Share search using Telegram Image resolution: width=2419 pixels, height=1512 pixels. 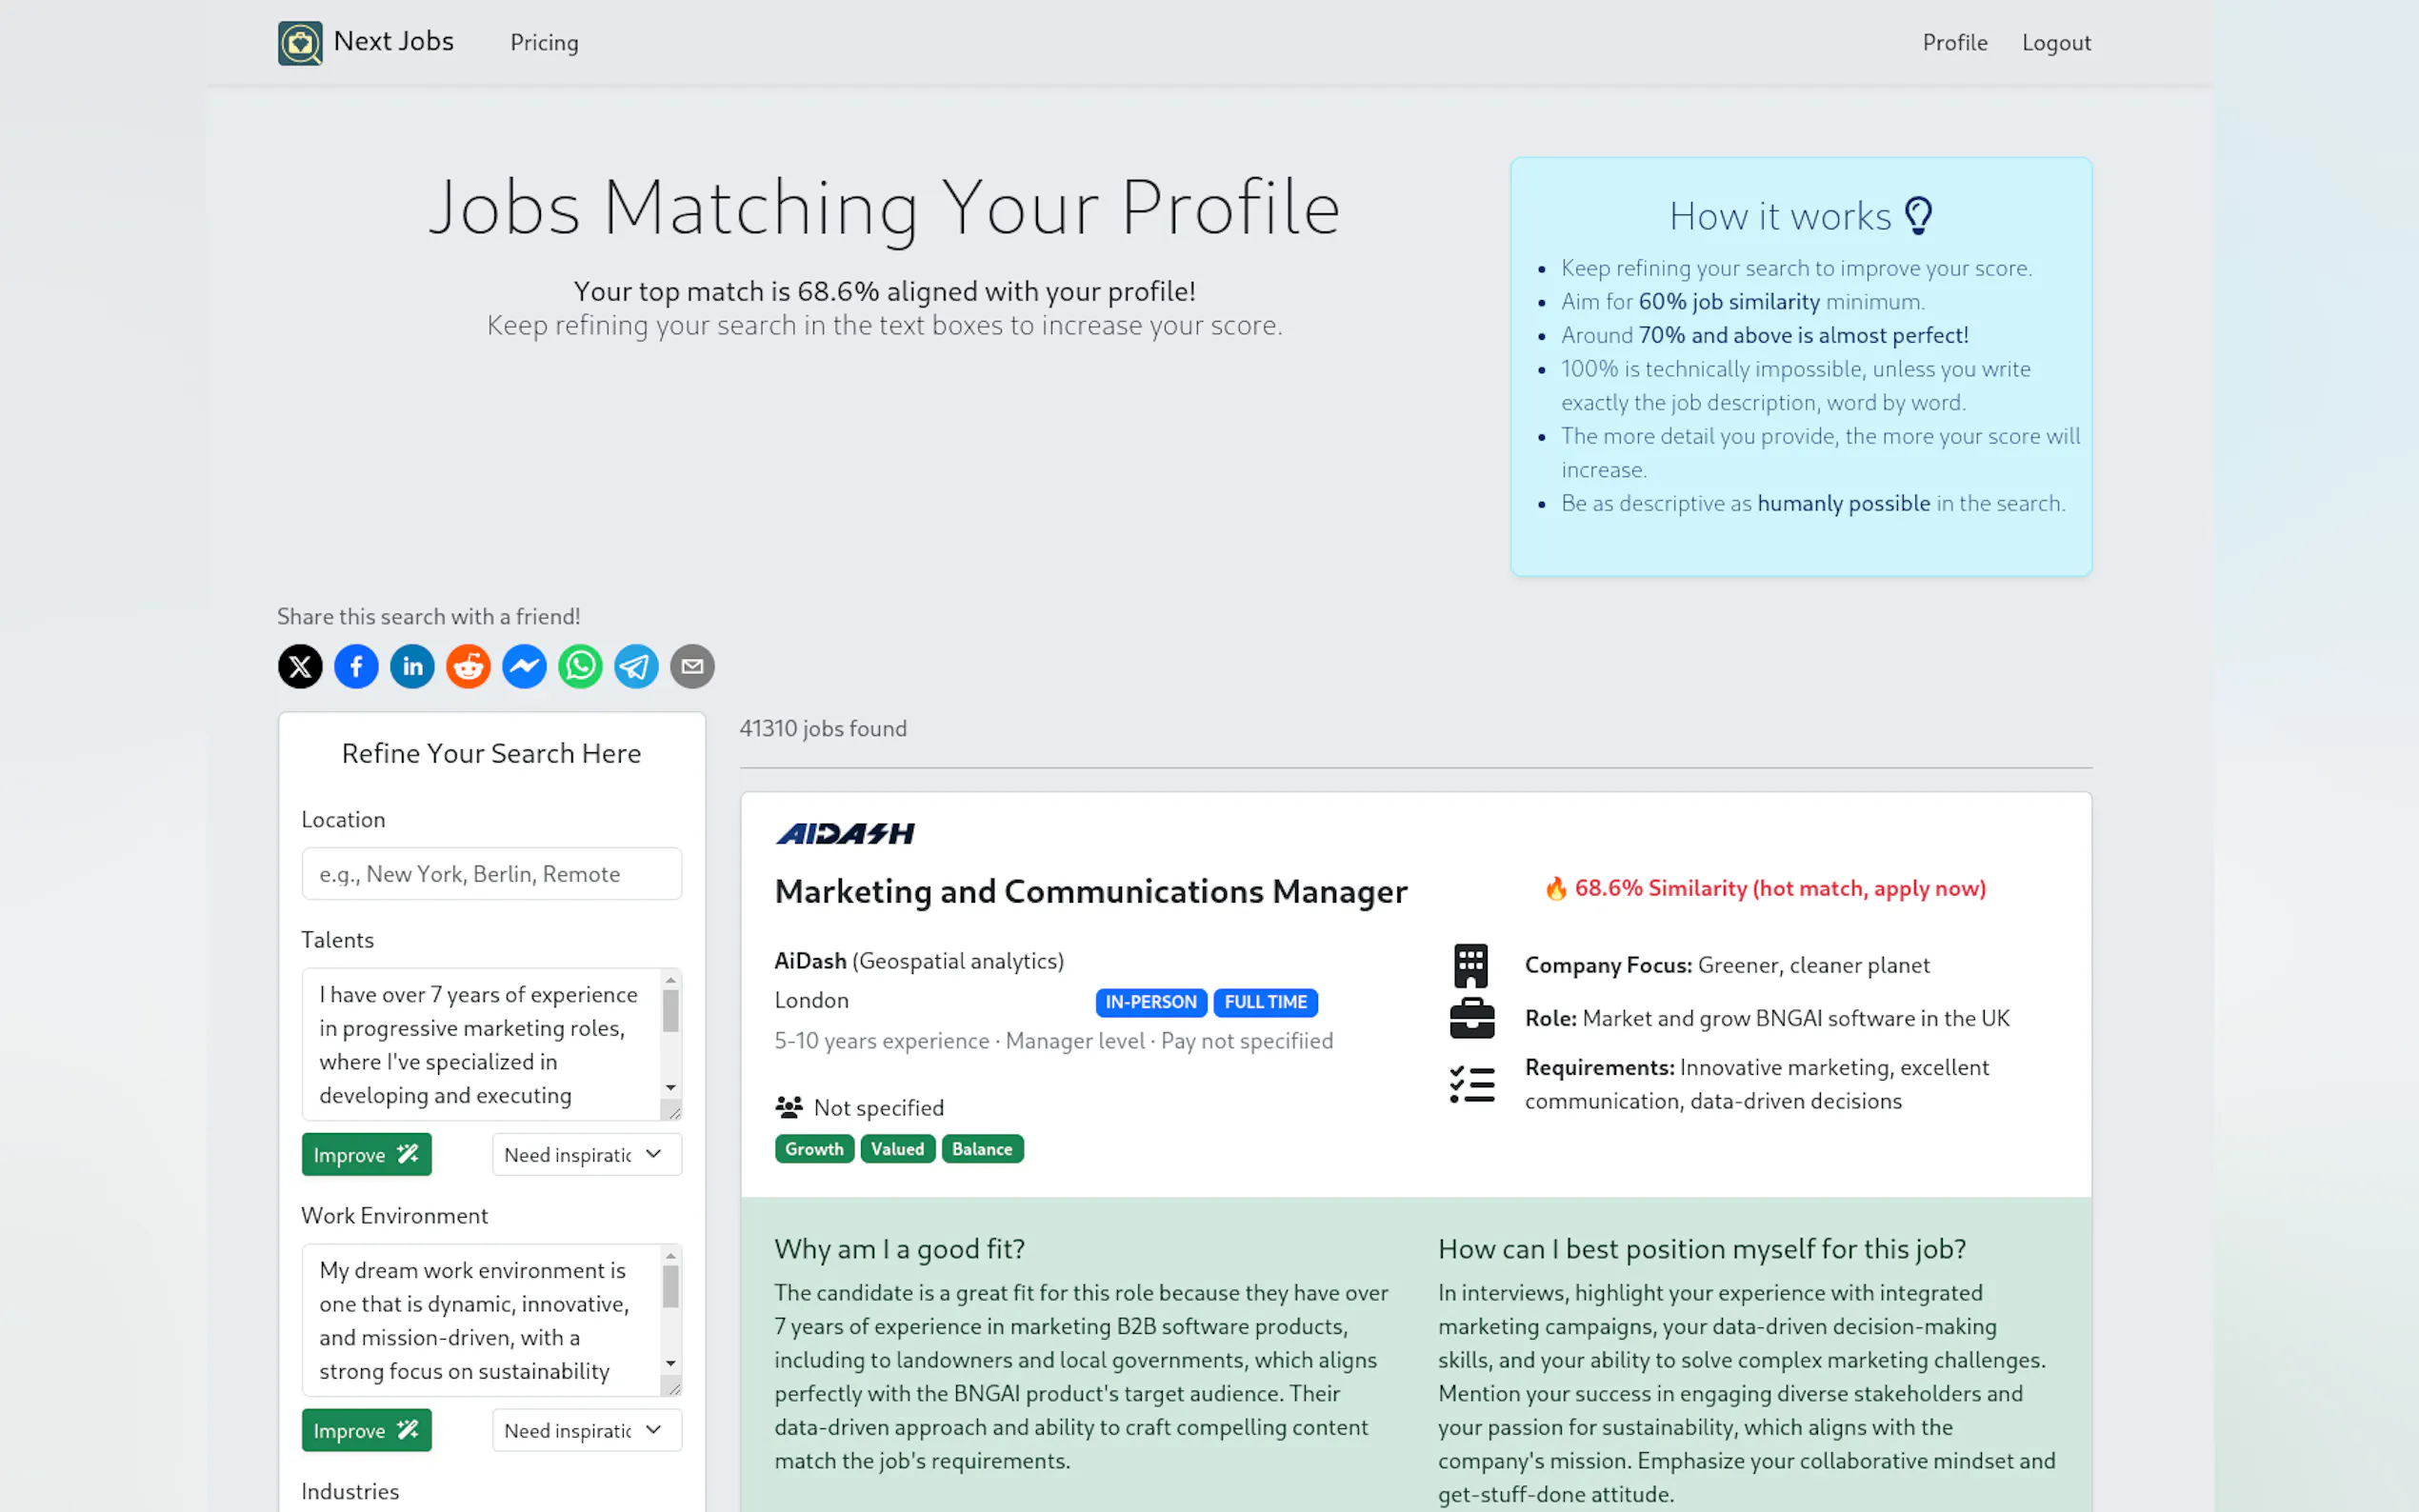point(636,666)
